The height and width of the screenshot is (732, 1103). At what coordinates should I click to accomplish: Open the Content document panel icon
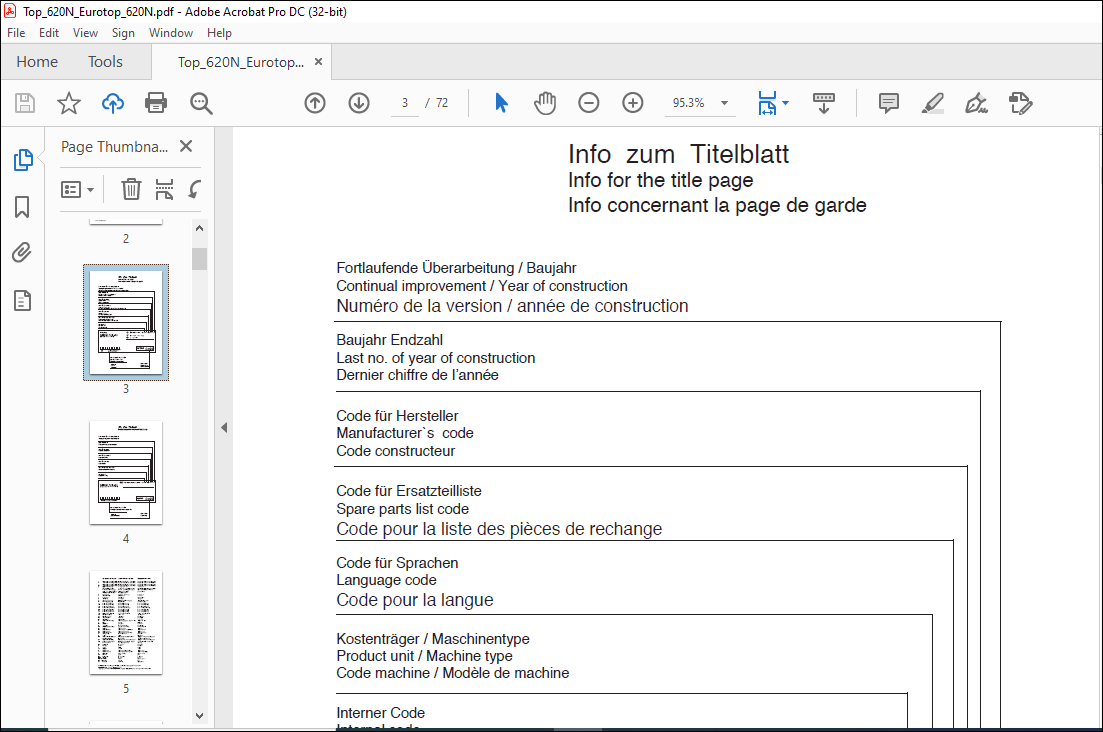[22, 300]
